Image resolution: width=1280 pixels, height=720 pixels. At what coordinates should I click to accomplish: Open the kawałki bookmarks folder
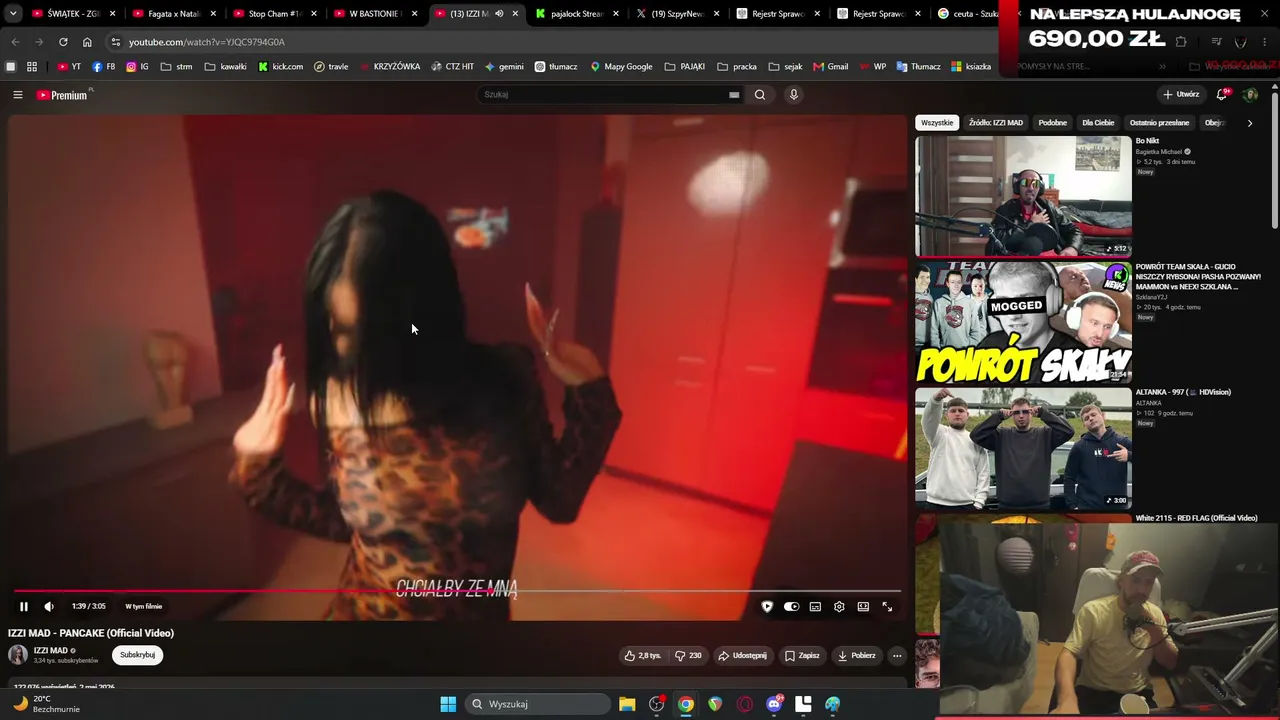click(226, 67)
